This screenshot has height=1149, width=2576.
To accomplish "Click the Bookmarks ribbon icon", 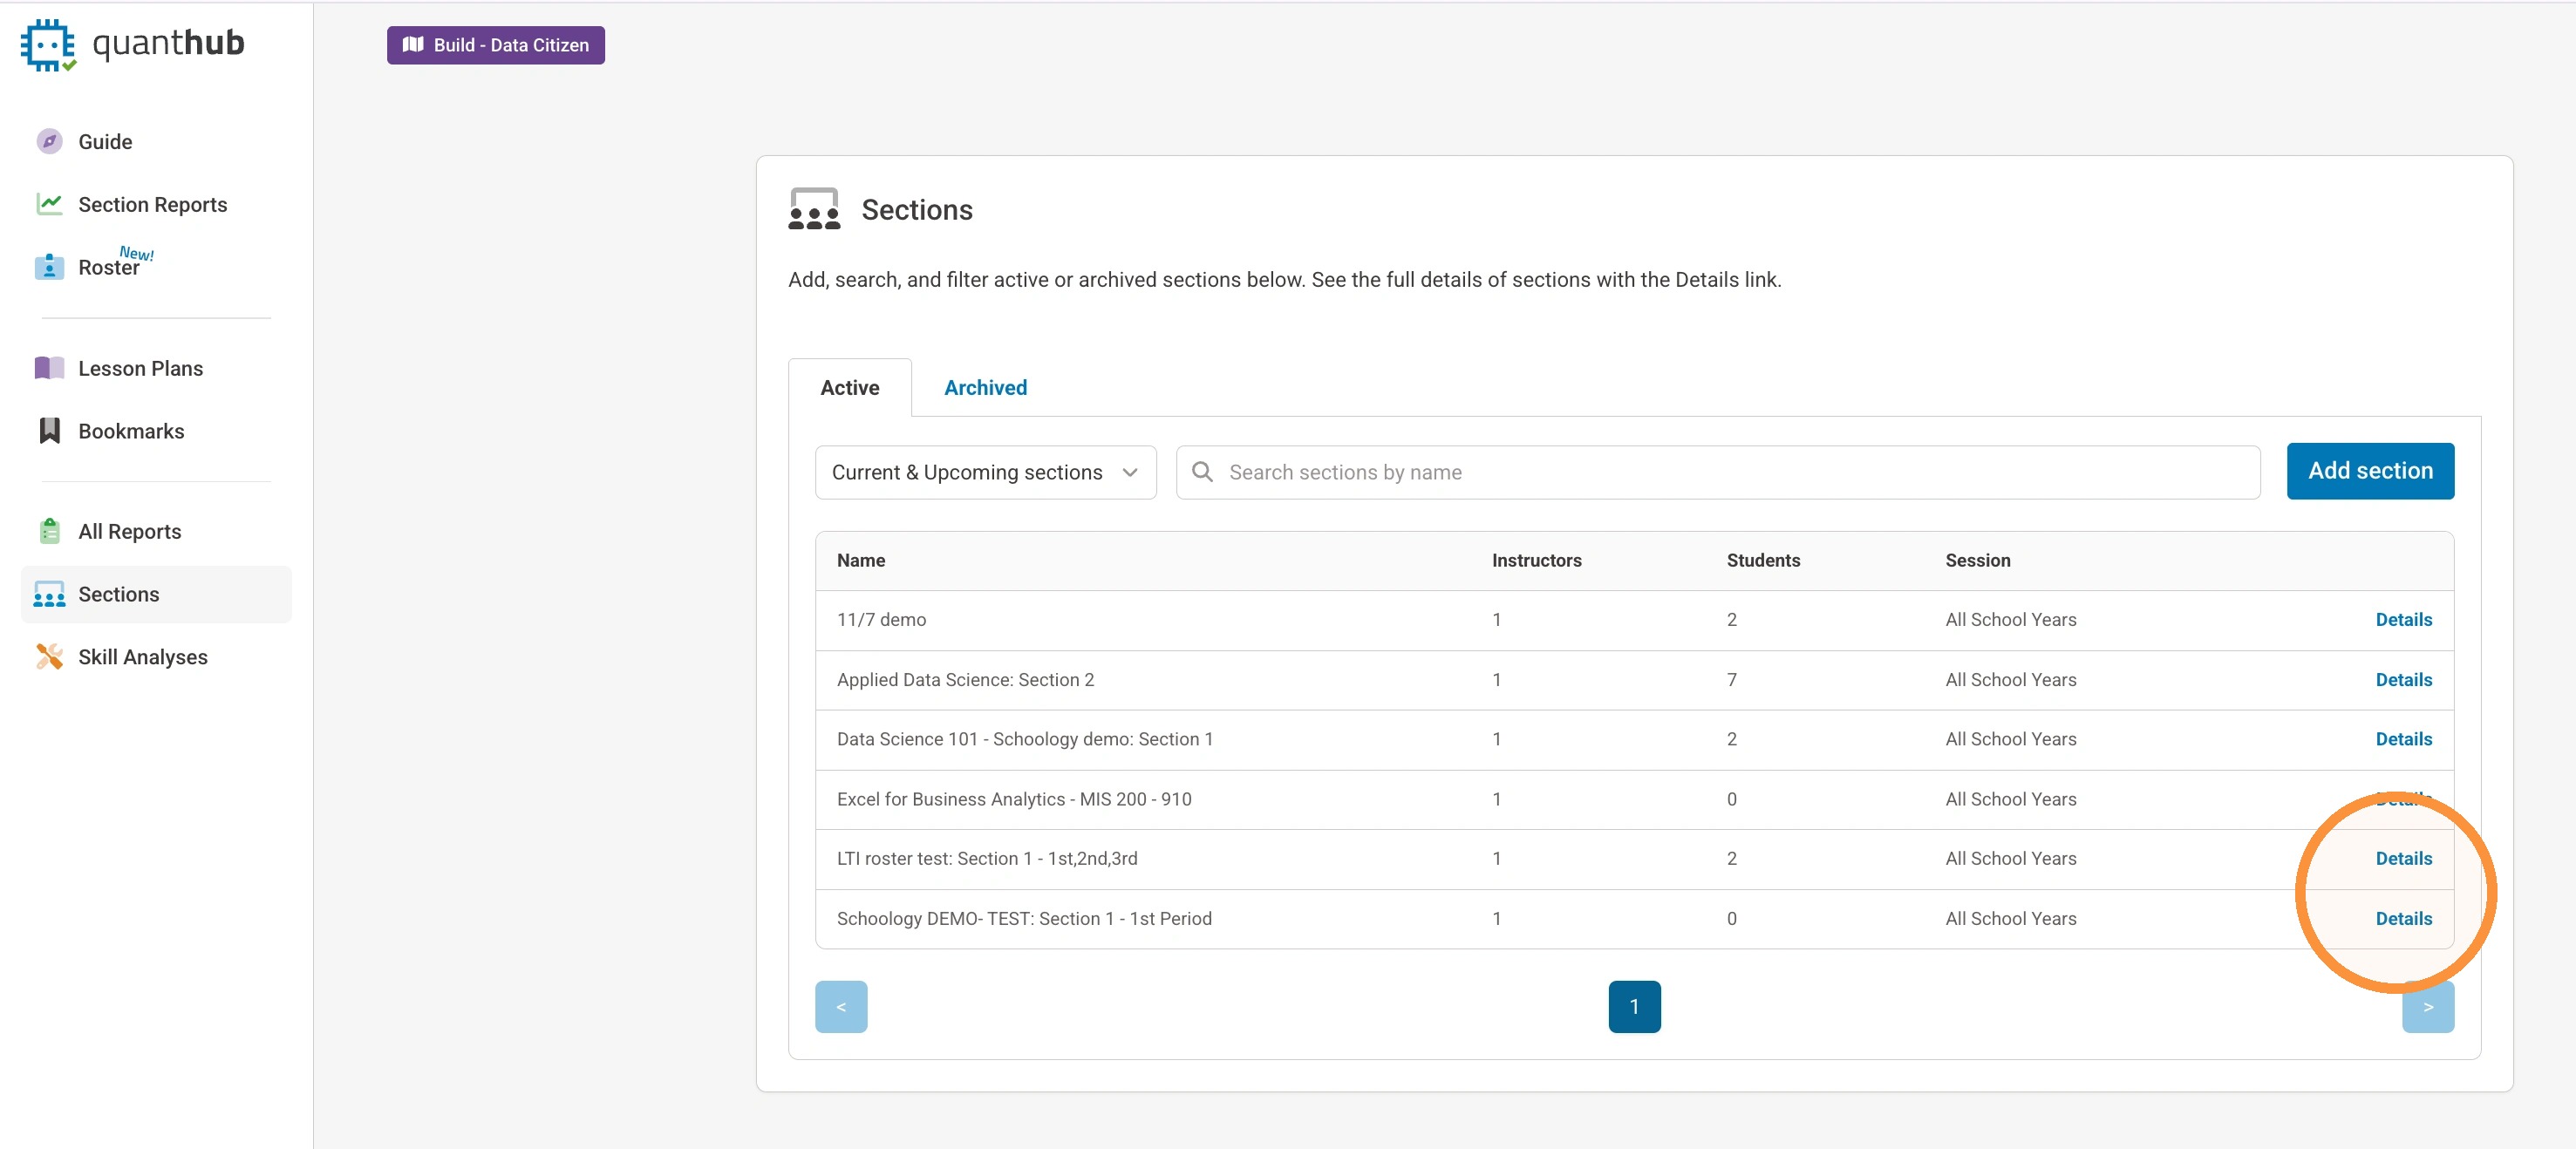I will tap(49, 431).
